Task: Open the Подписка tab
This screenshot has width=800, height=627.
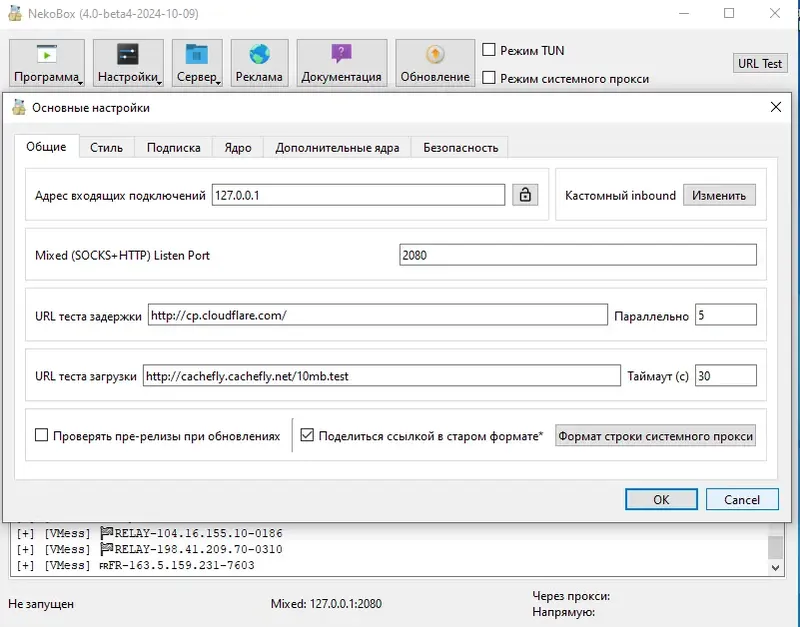Action: point(173,147)
